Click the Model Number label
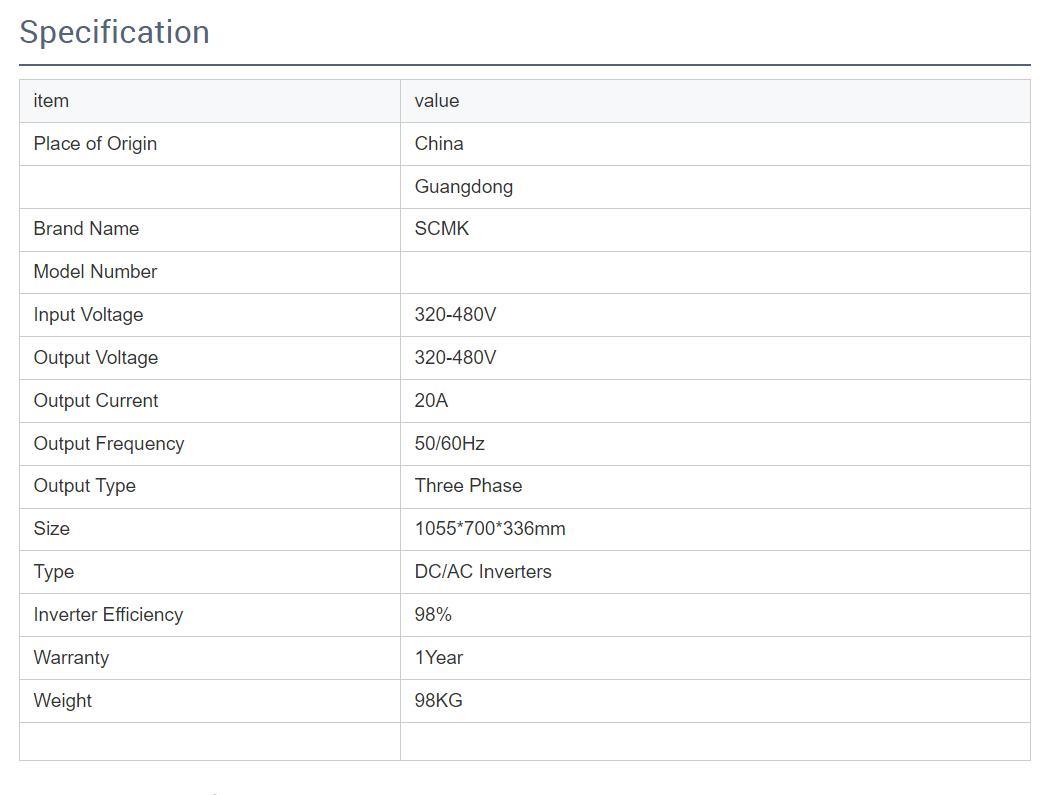 [x=95, y=272]
